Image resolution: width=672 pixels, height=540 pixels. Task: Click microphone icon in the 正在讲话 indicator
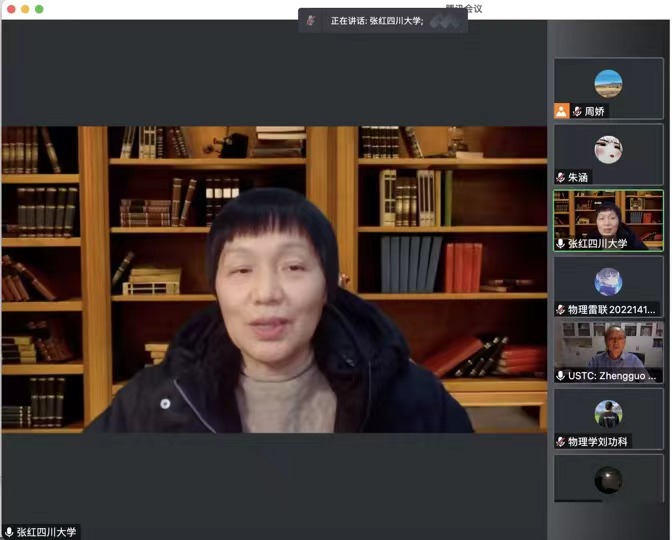tap(313, 20)
